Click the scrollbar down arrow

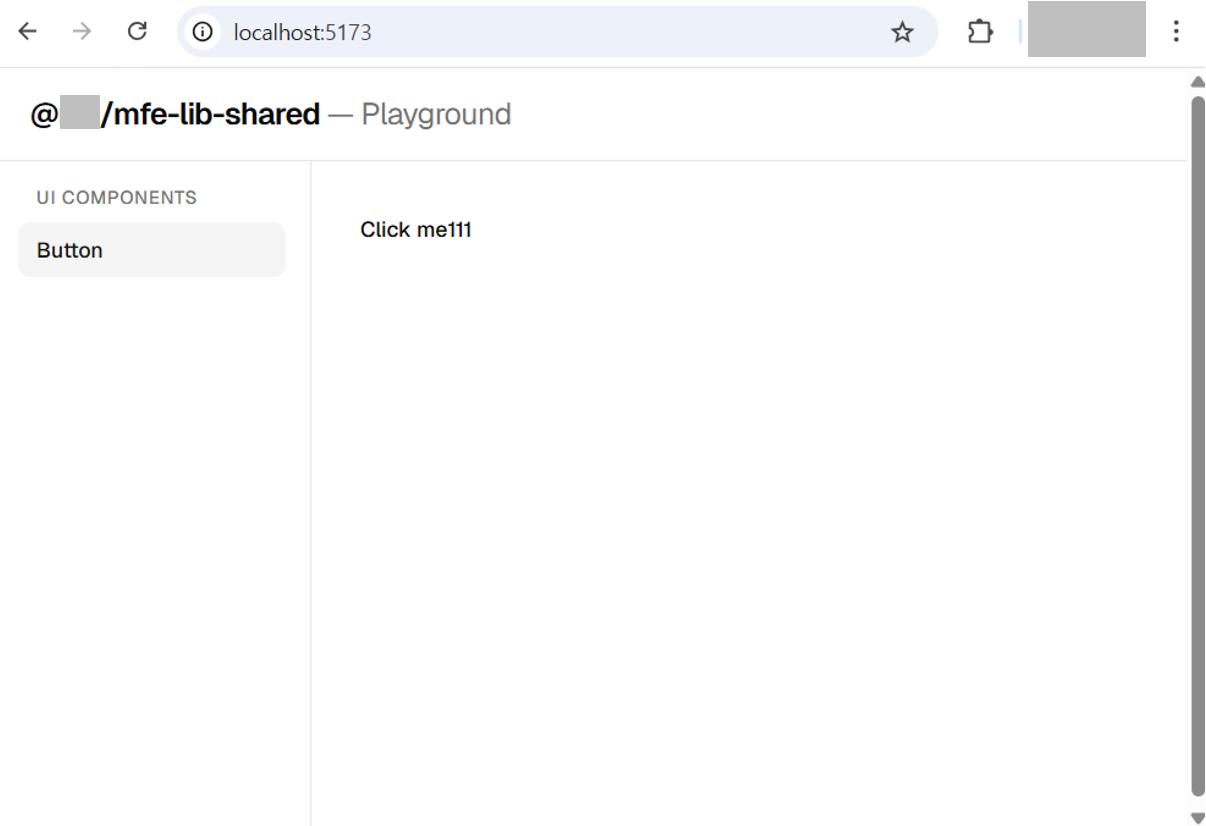click(1198, 816)
